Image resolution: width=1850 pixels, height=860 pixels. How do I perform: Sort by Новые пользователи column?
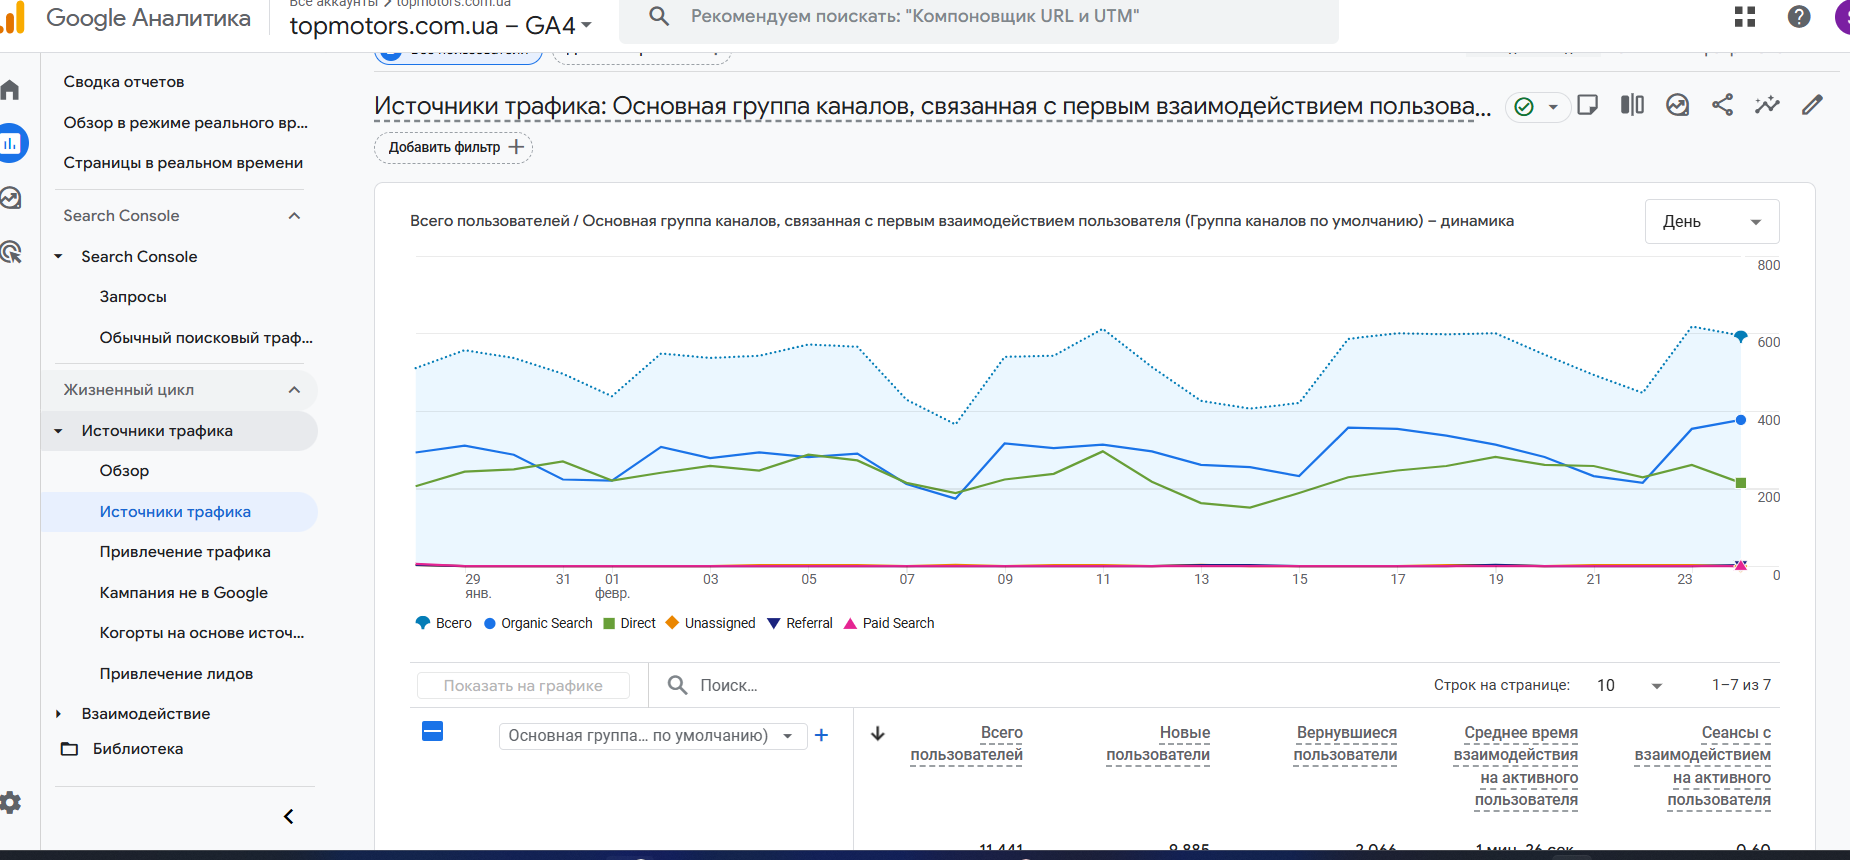click(1158, 744)
